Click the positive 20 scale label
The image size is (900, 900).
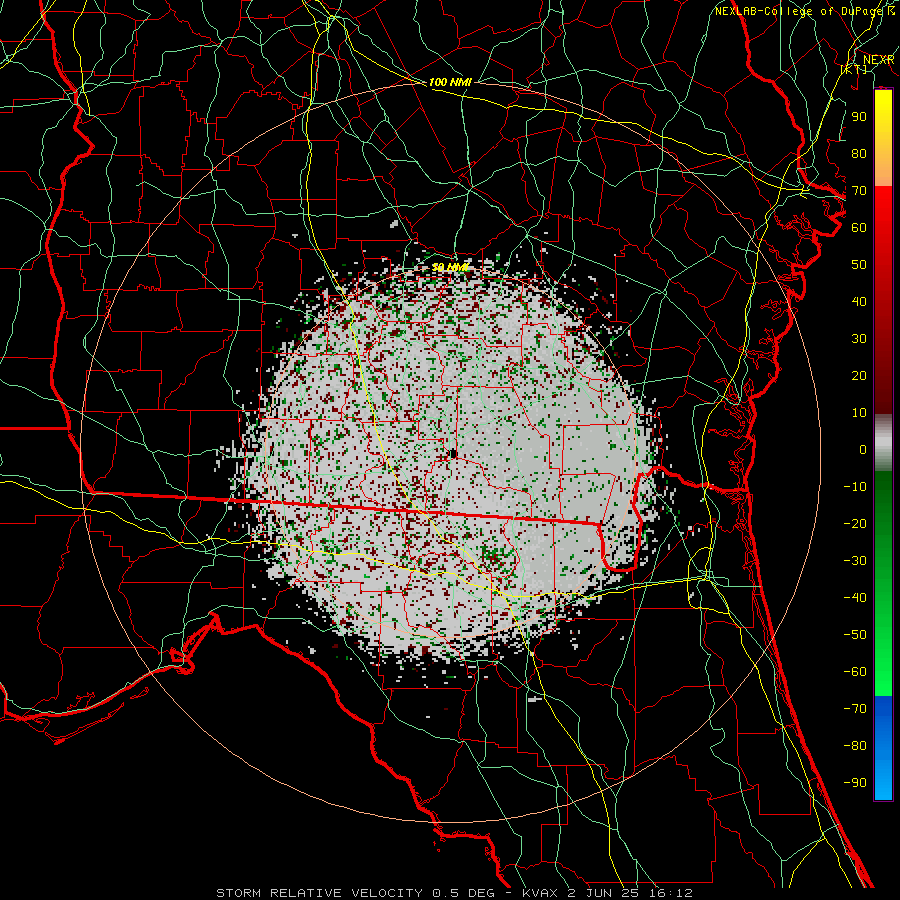click(x=859, y=375)
